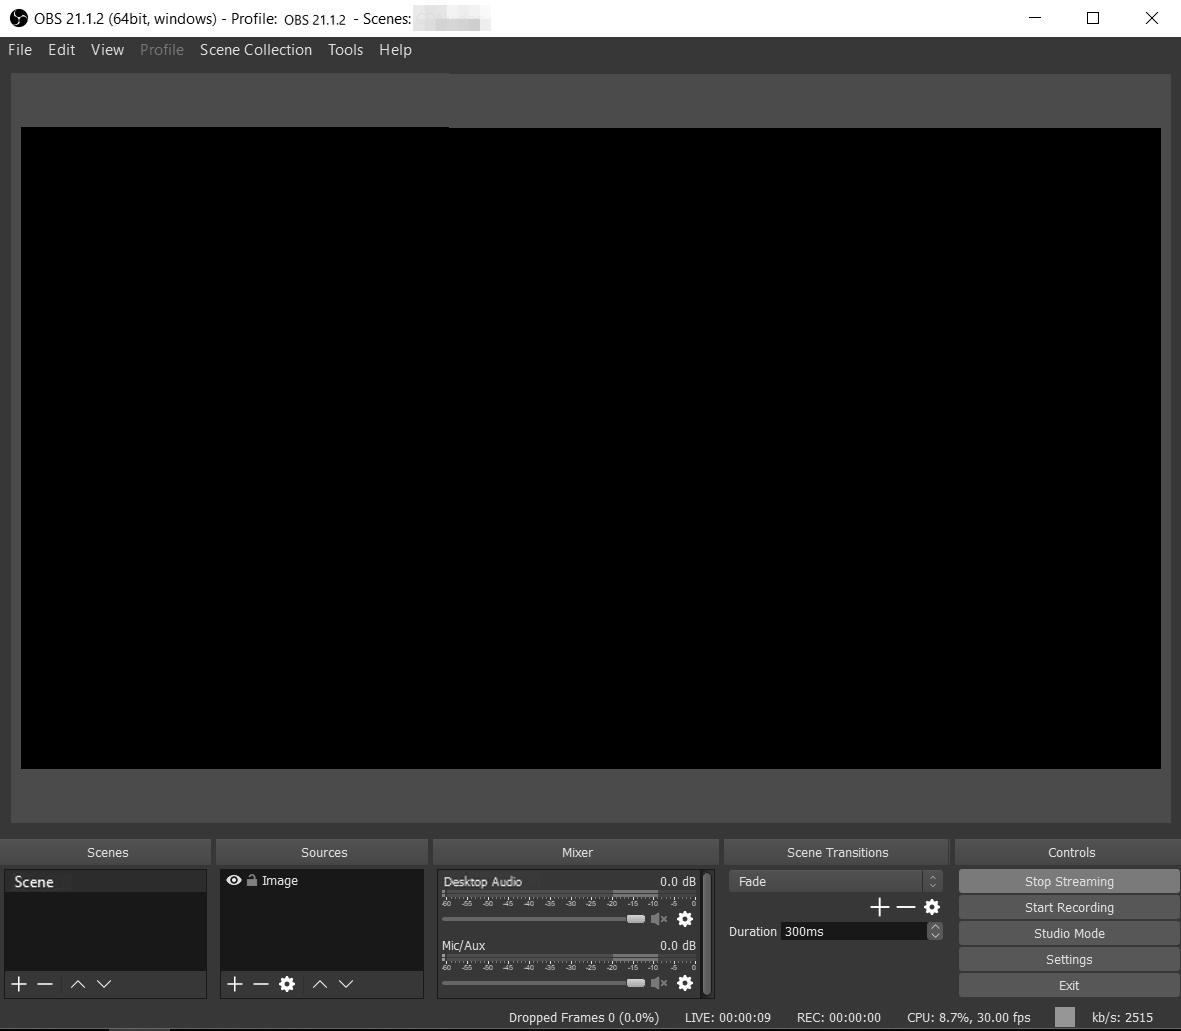Open source properties gear in Sources panel
1181x1031 pixels.
tap(287, 984)
